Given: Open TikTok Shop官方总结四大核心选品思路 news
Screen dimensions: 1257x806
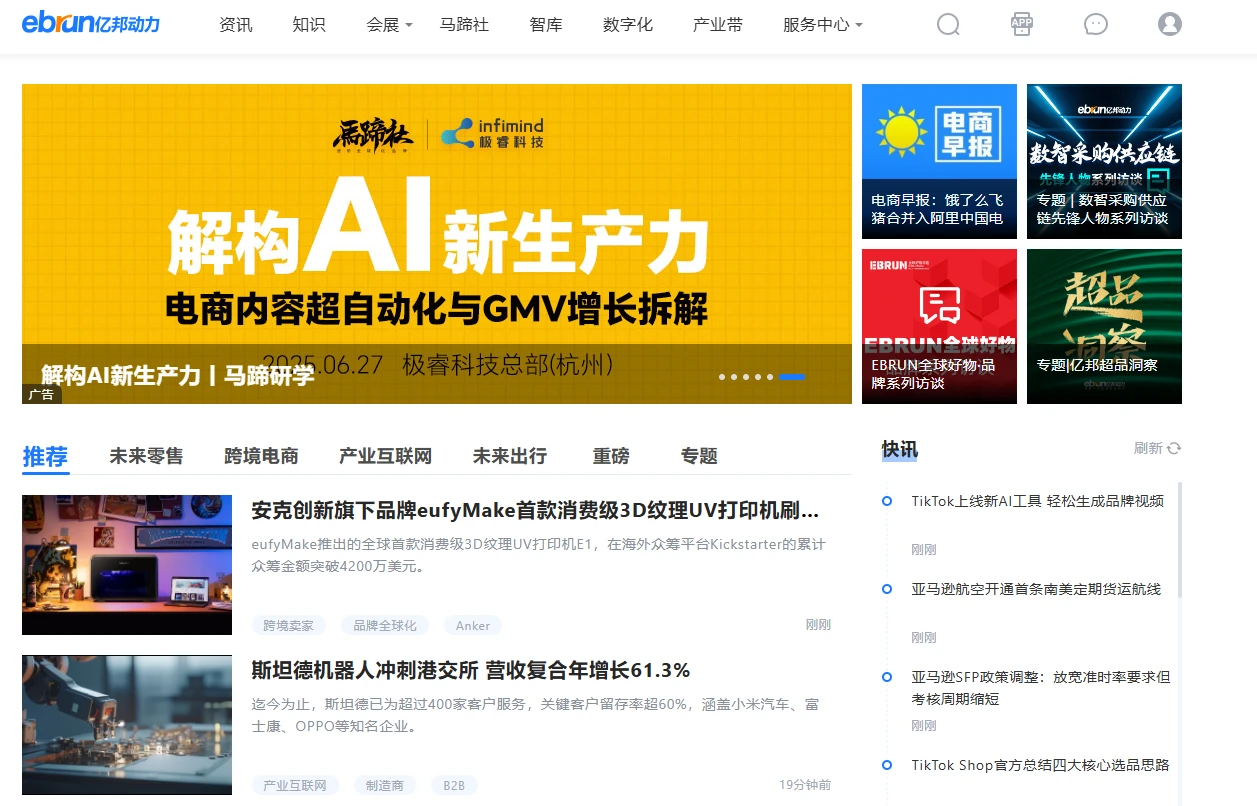Looking at the screenshot, I should coord(1040,765).
